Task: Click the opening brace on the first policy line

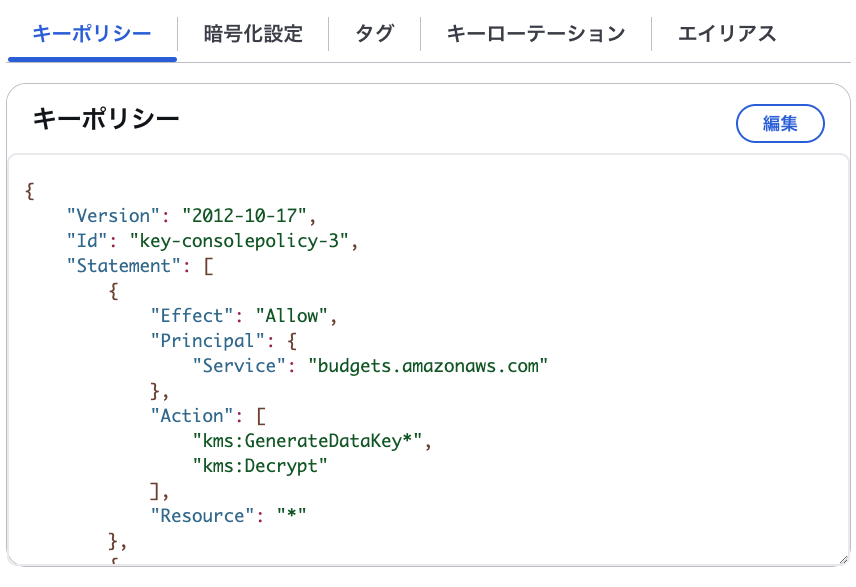Action: coord(30,190)
